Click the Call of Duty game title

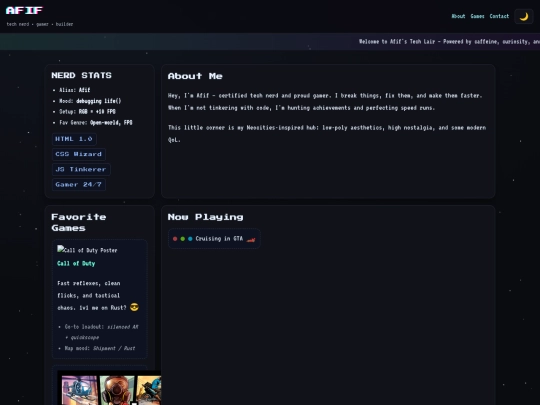click(x=76, y=263)
